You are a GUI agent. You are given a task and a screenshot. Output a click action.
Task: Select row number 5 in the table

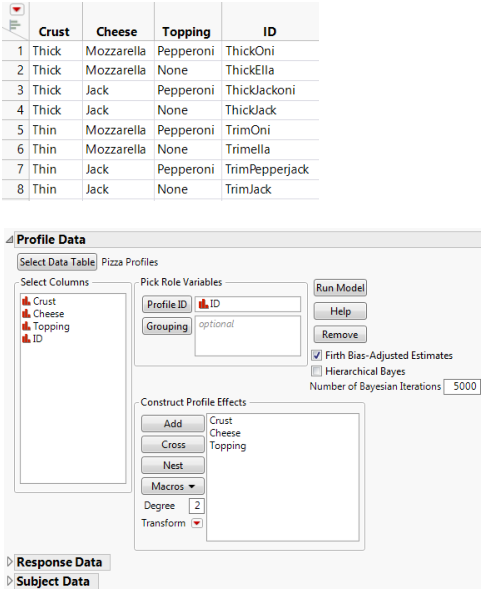pos(20,130)
